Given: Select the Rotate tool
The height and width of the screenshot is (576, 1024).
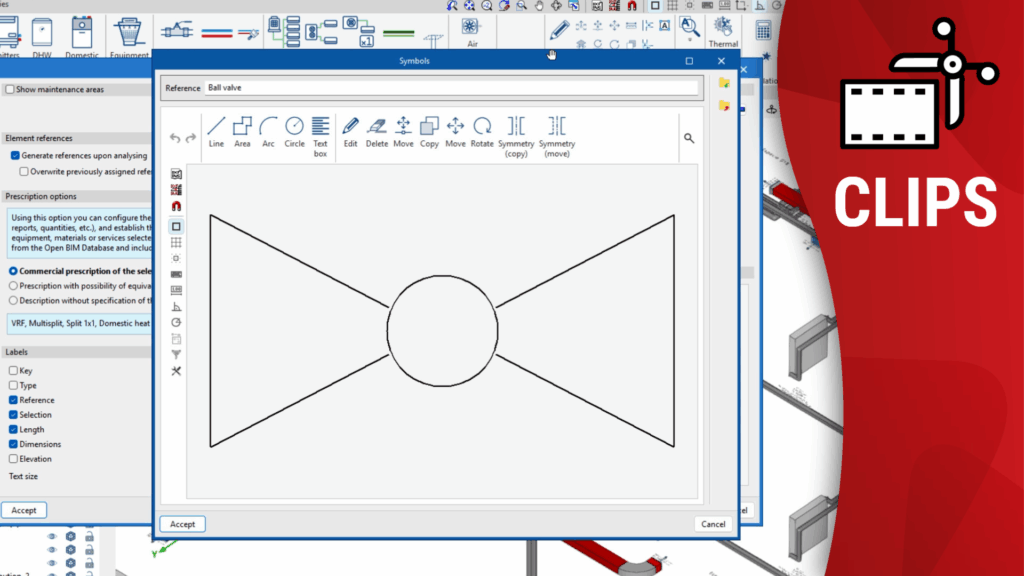Looking at the screenshot, I should (482, 130).
